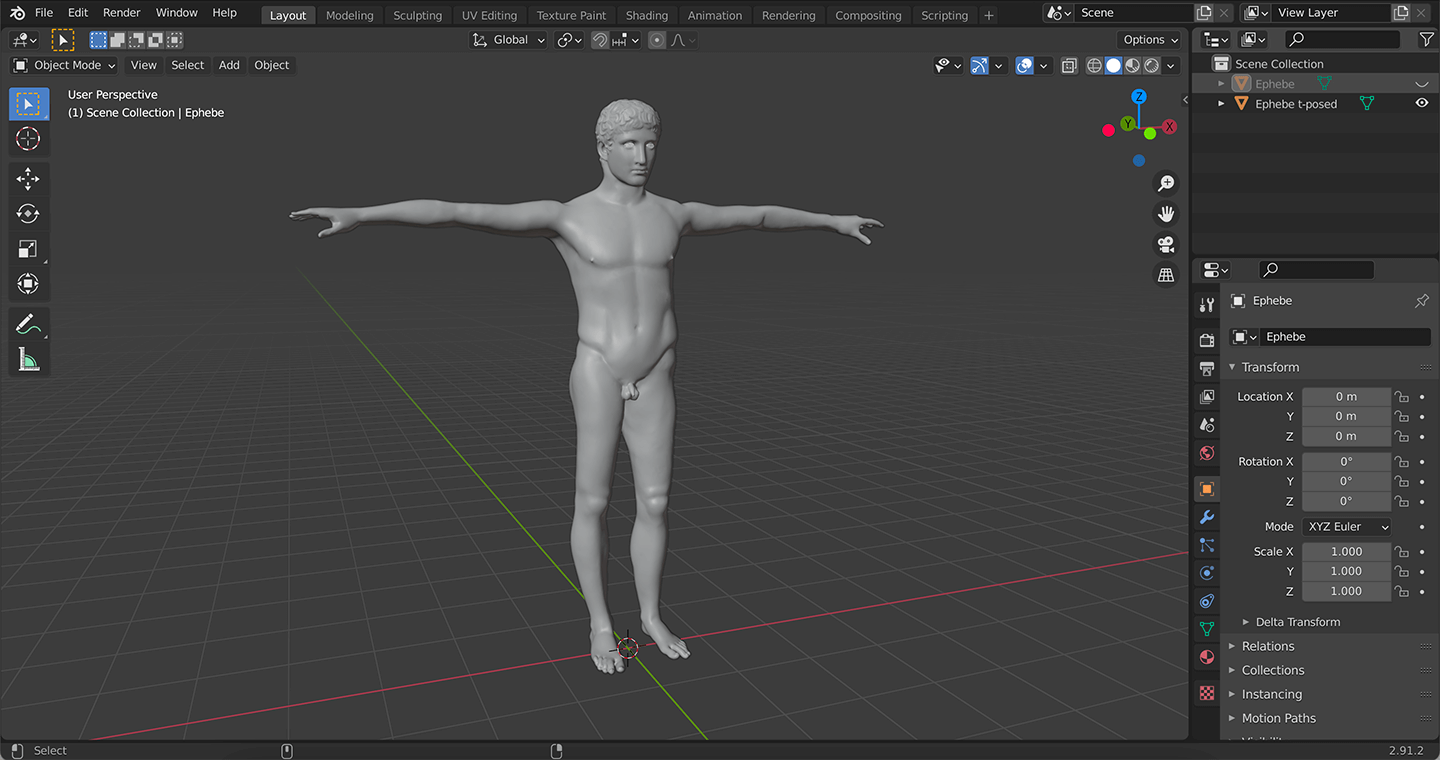Click the Options button in header
1440x760 pixels.
point(1150,40)
